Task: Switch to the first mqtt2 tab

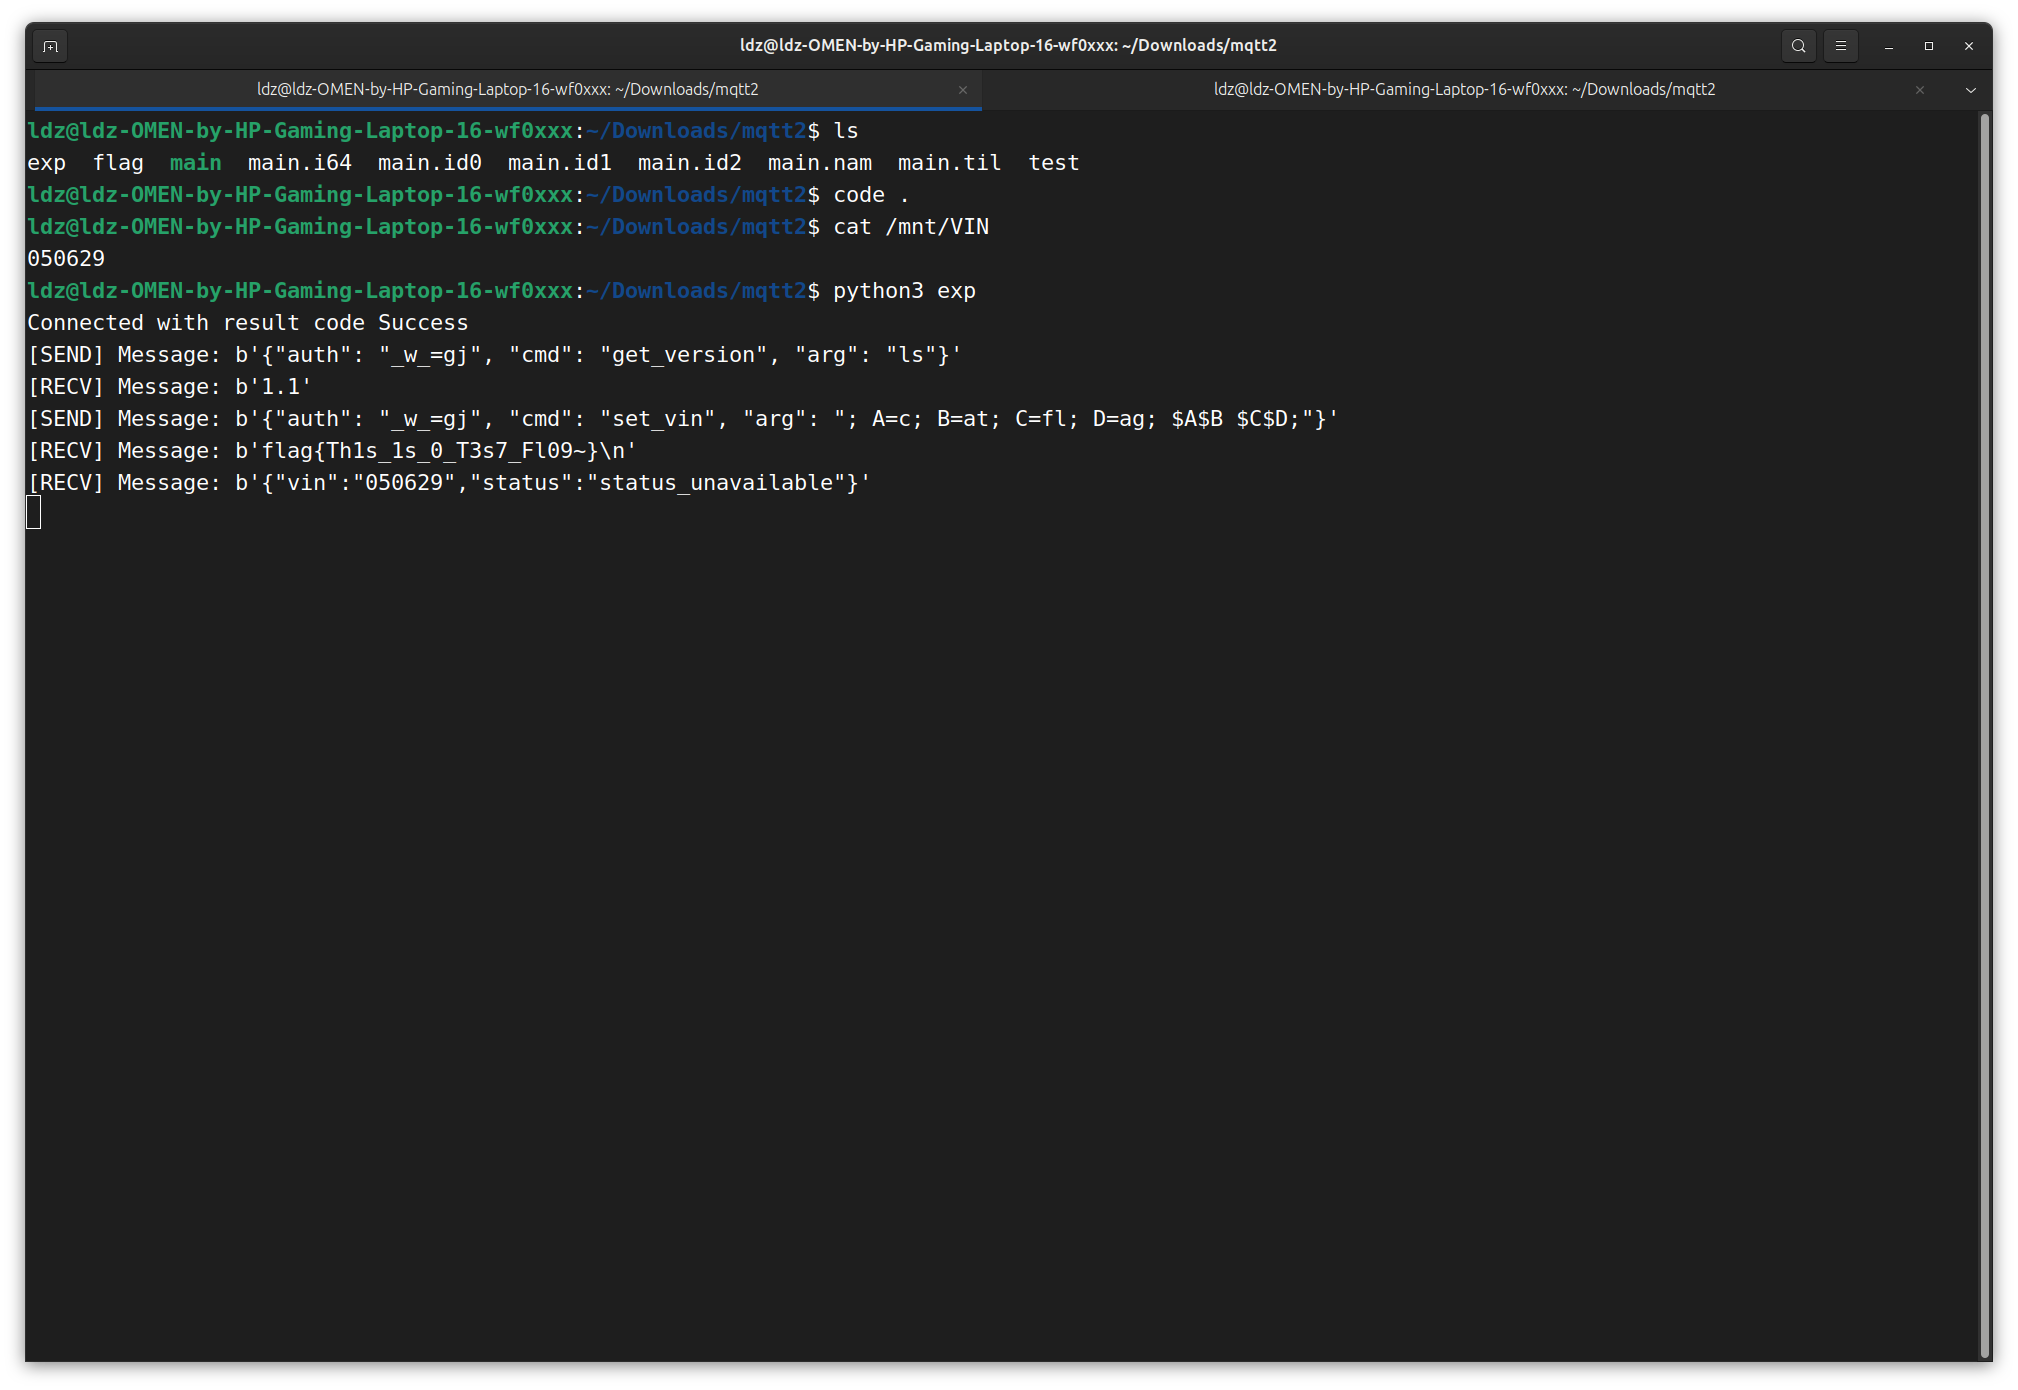Action: (x=507, y=89)
